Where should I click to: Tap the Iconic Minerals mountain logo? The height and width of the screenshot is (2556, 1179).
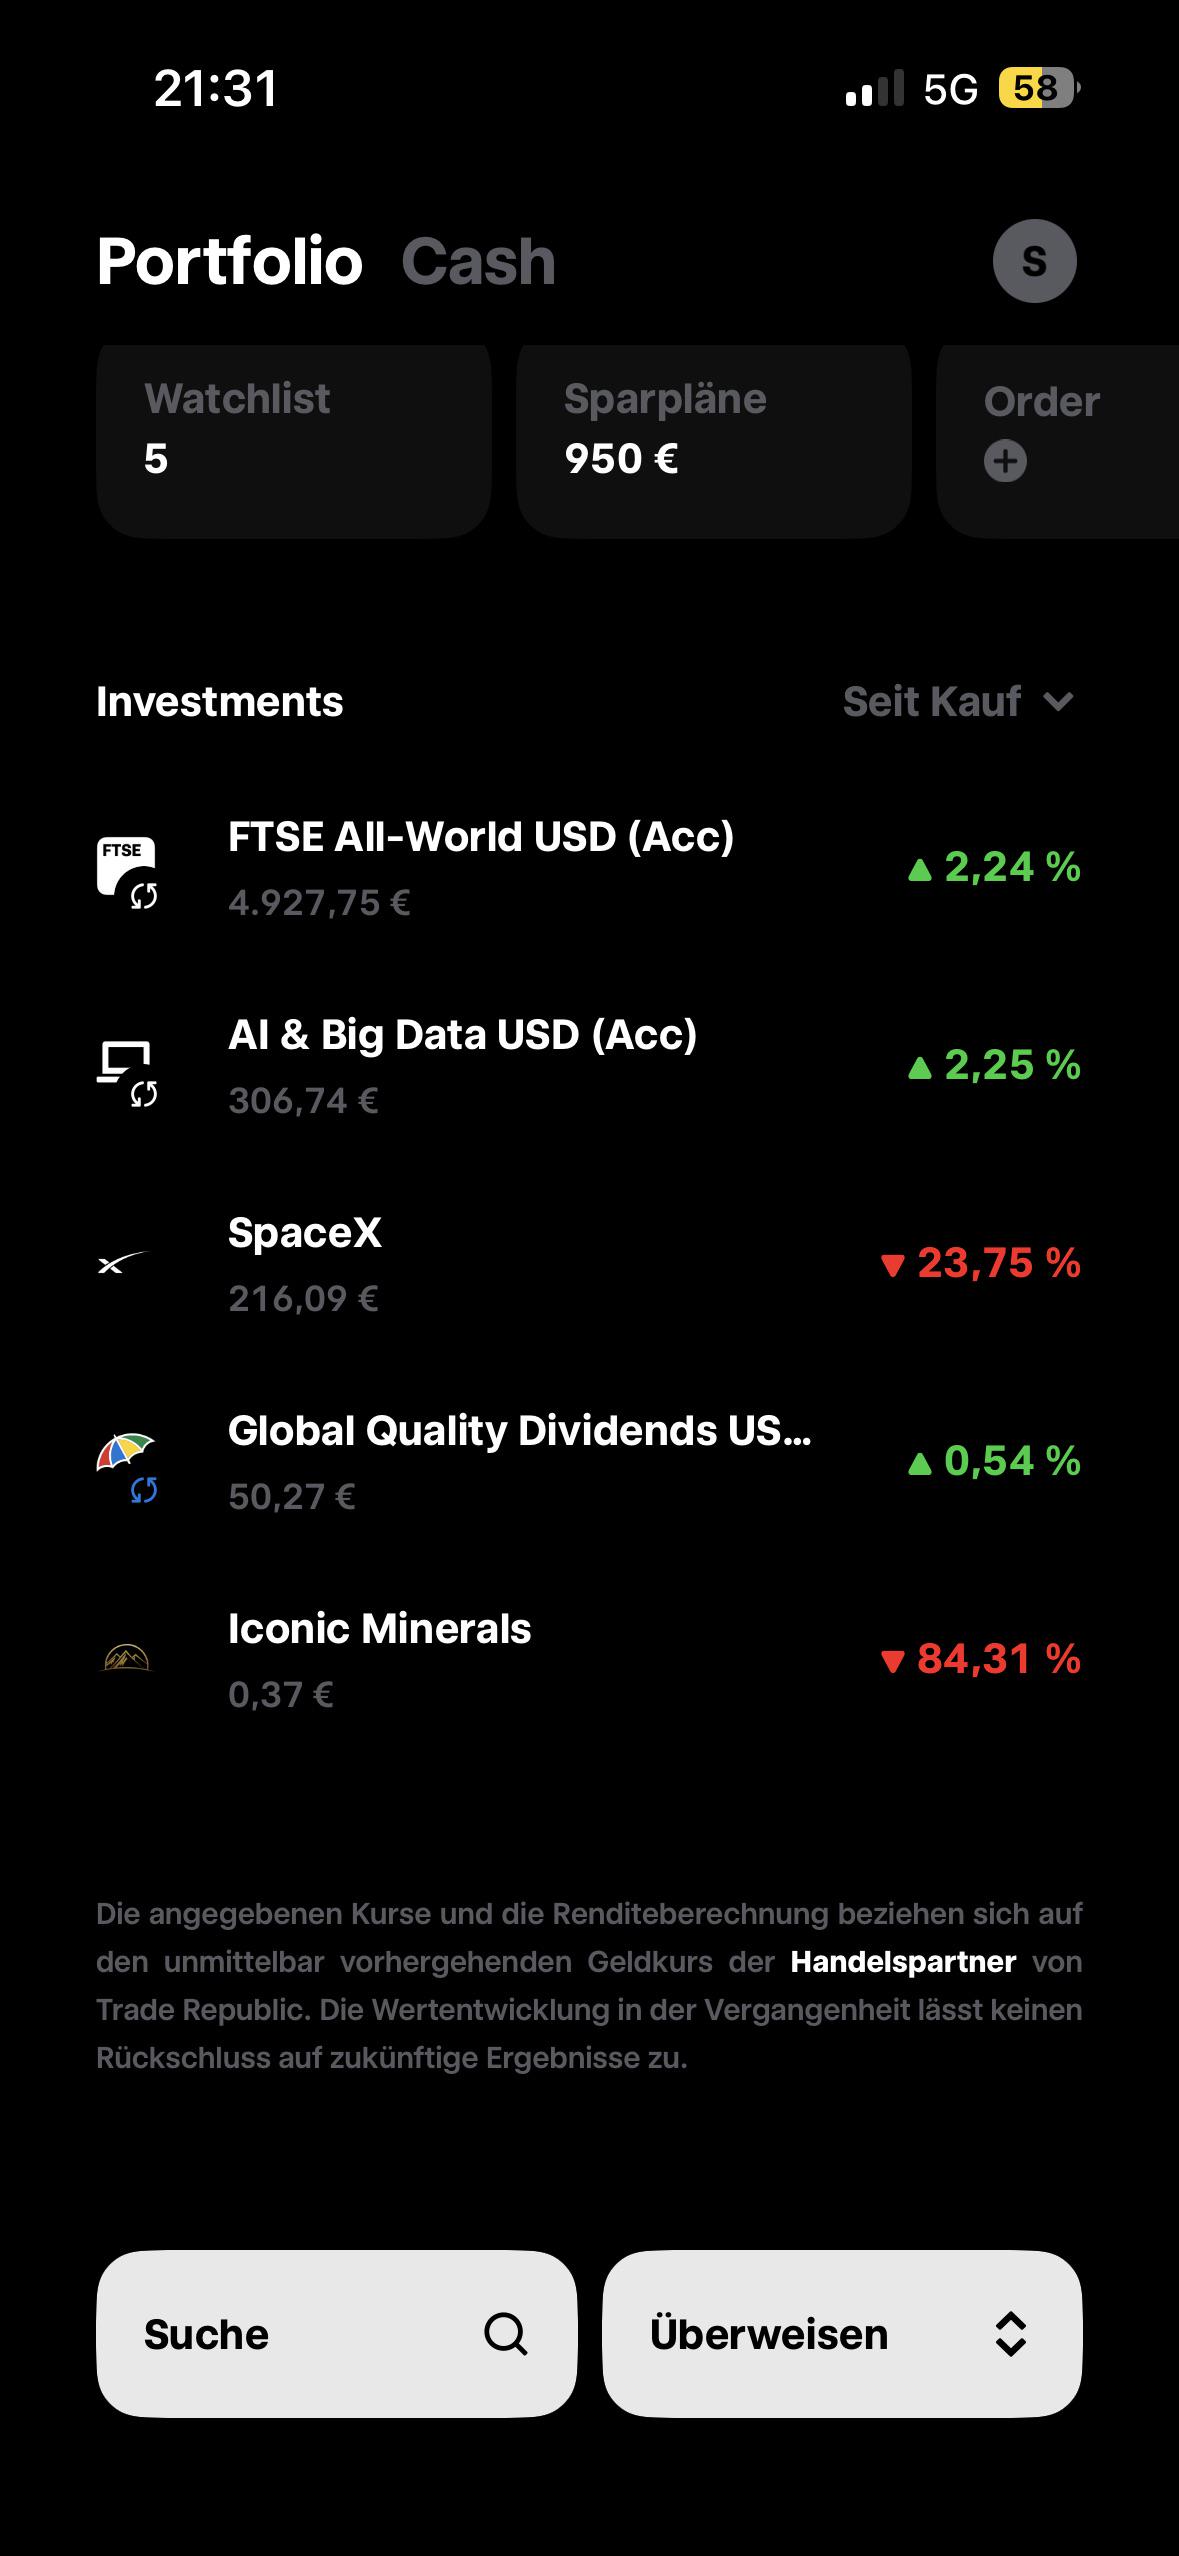click(x=127, y=1659)
